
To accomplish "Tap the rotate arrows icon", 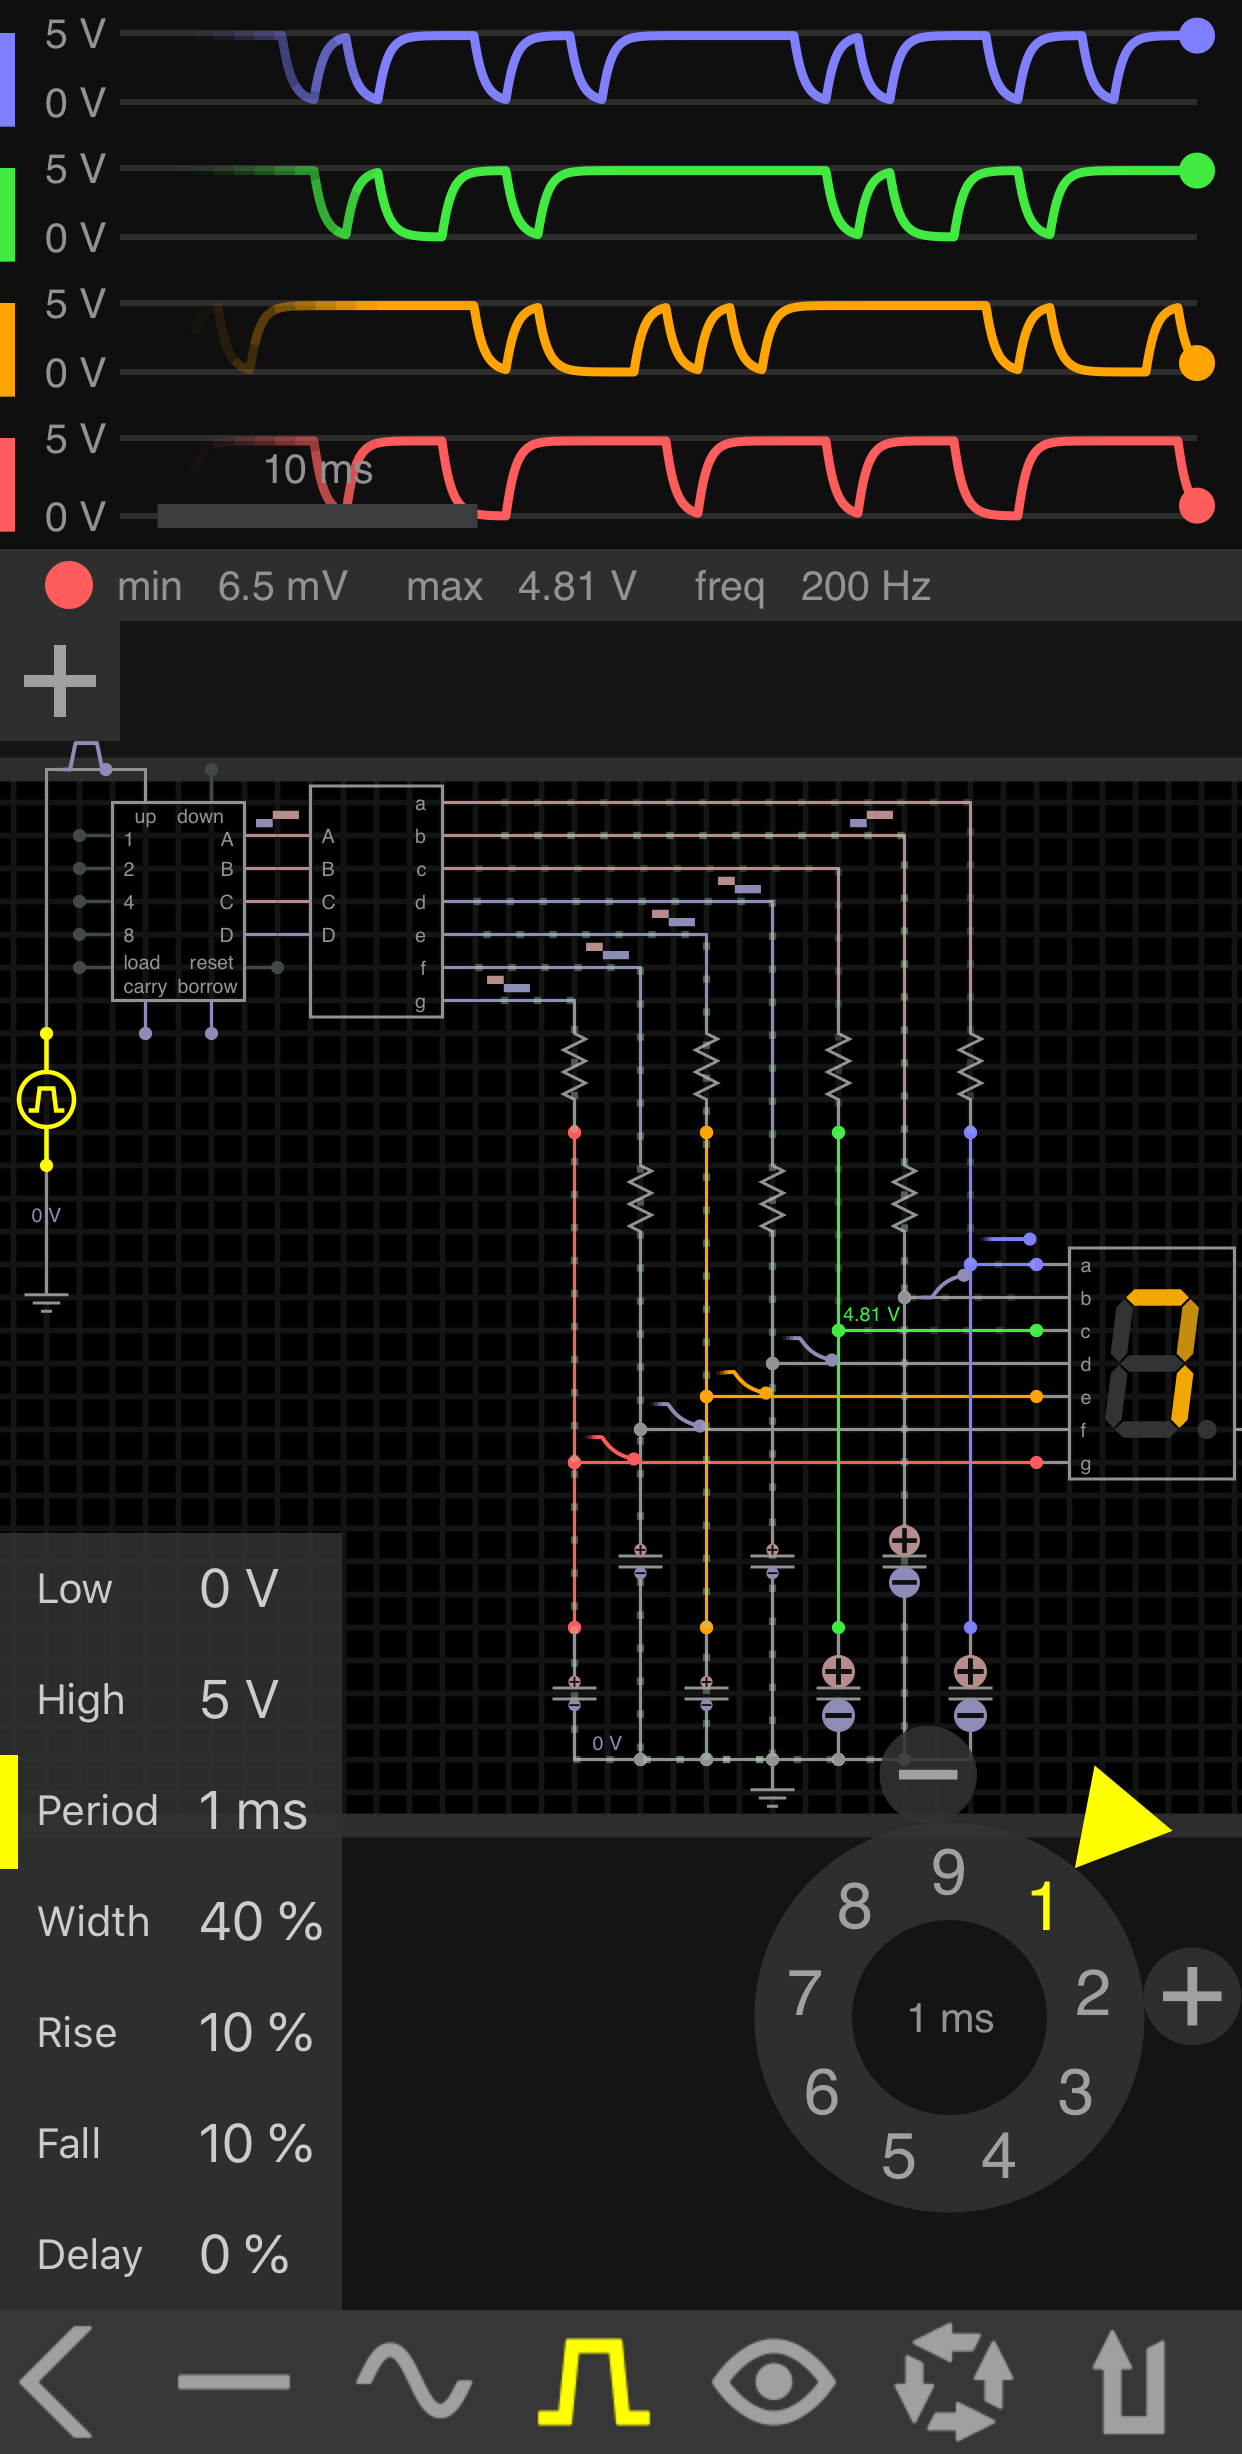I will (954, 2381).
